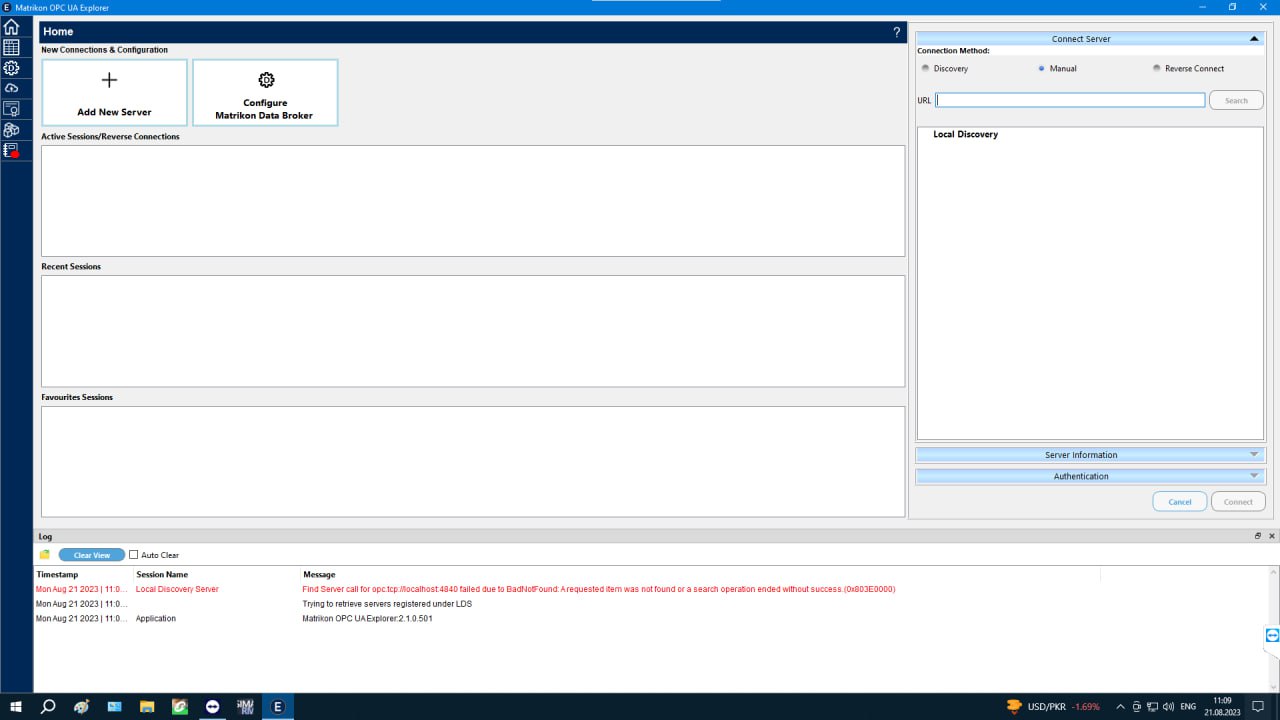Click the plus icon on Add New Server
Screen dimensions: 1280x720
[110, 80]
